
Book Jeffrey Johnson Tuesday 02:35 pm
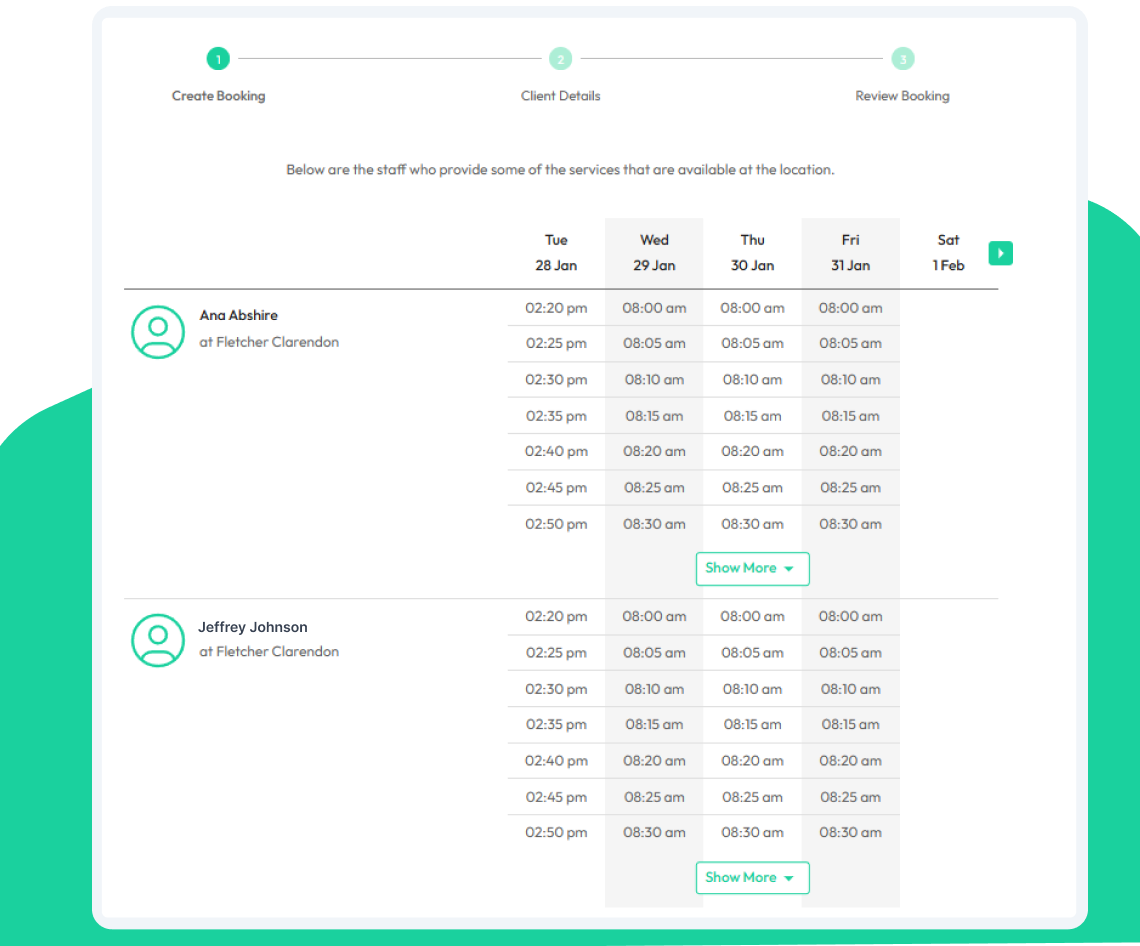[x=556, y=725]
